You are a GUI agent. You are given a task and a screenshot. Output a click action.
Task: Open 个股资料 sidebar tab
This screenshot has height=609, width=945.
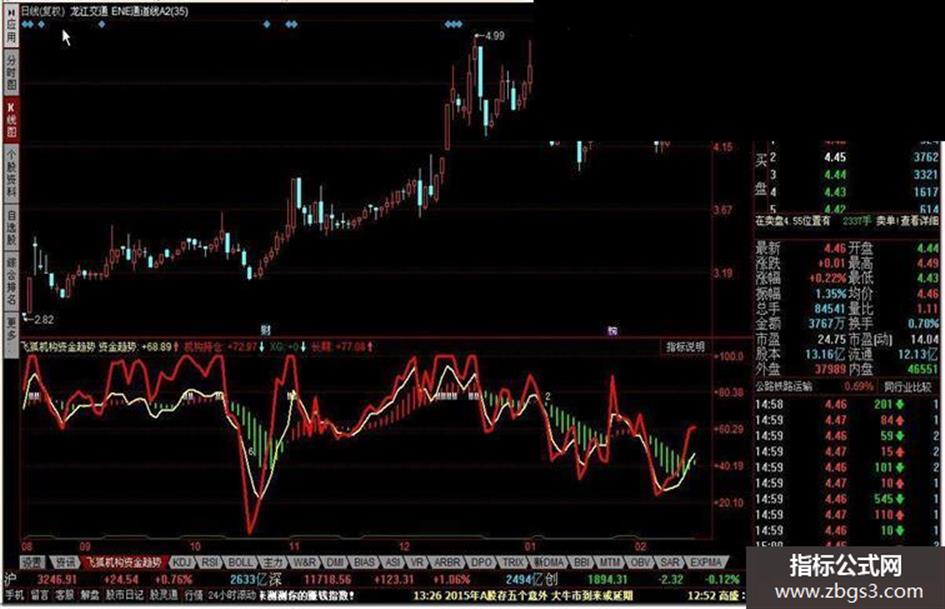pyautogui.click(x=11, y=174)
